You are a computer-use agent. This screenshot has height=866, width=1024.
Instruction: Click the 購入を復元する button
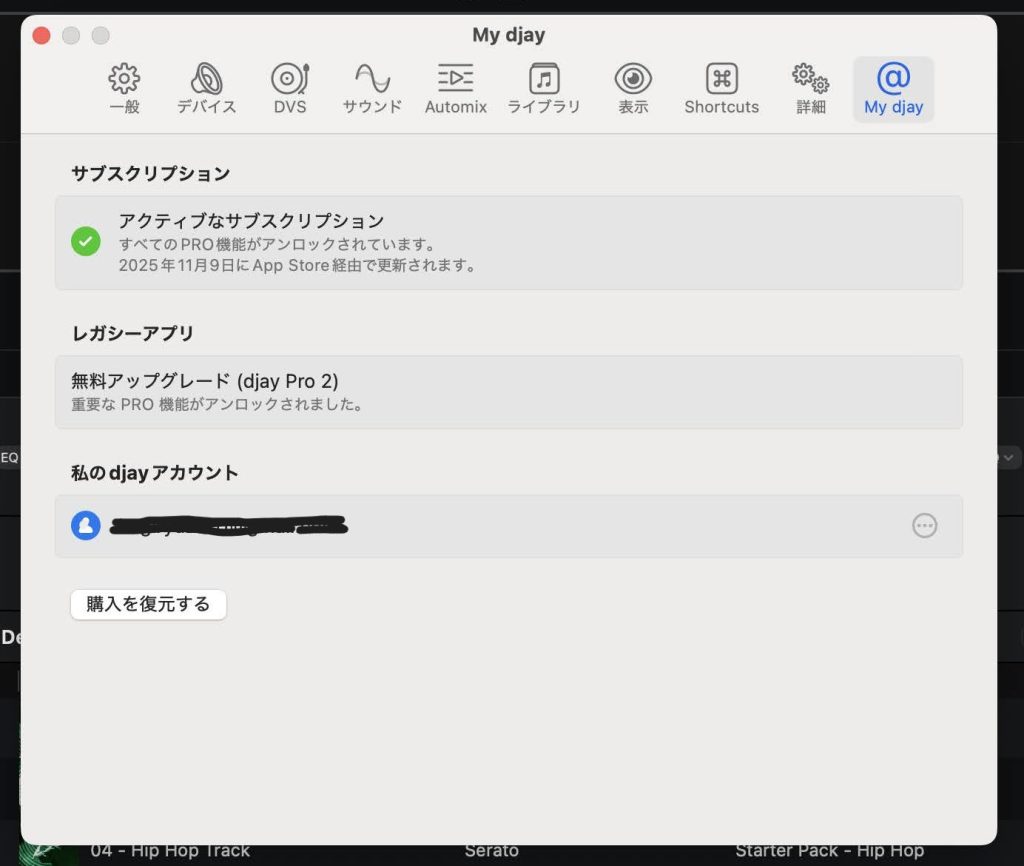(x=148, y=605)
